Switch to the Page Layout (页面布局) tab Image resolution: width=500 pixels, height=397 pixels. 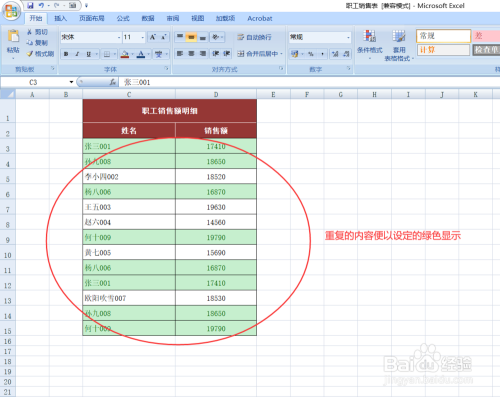coord(92,18)
